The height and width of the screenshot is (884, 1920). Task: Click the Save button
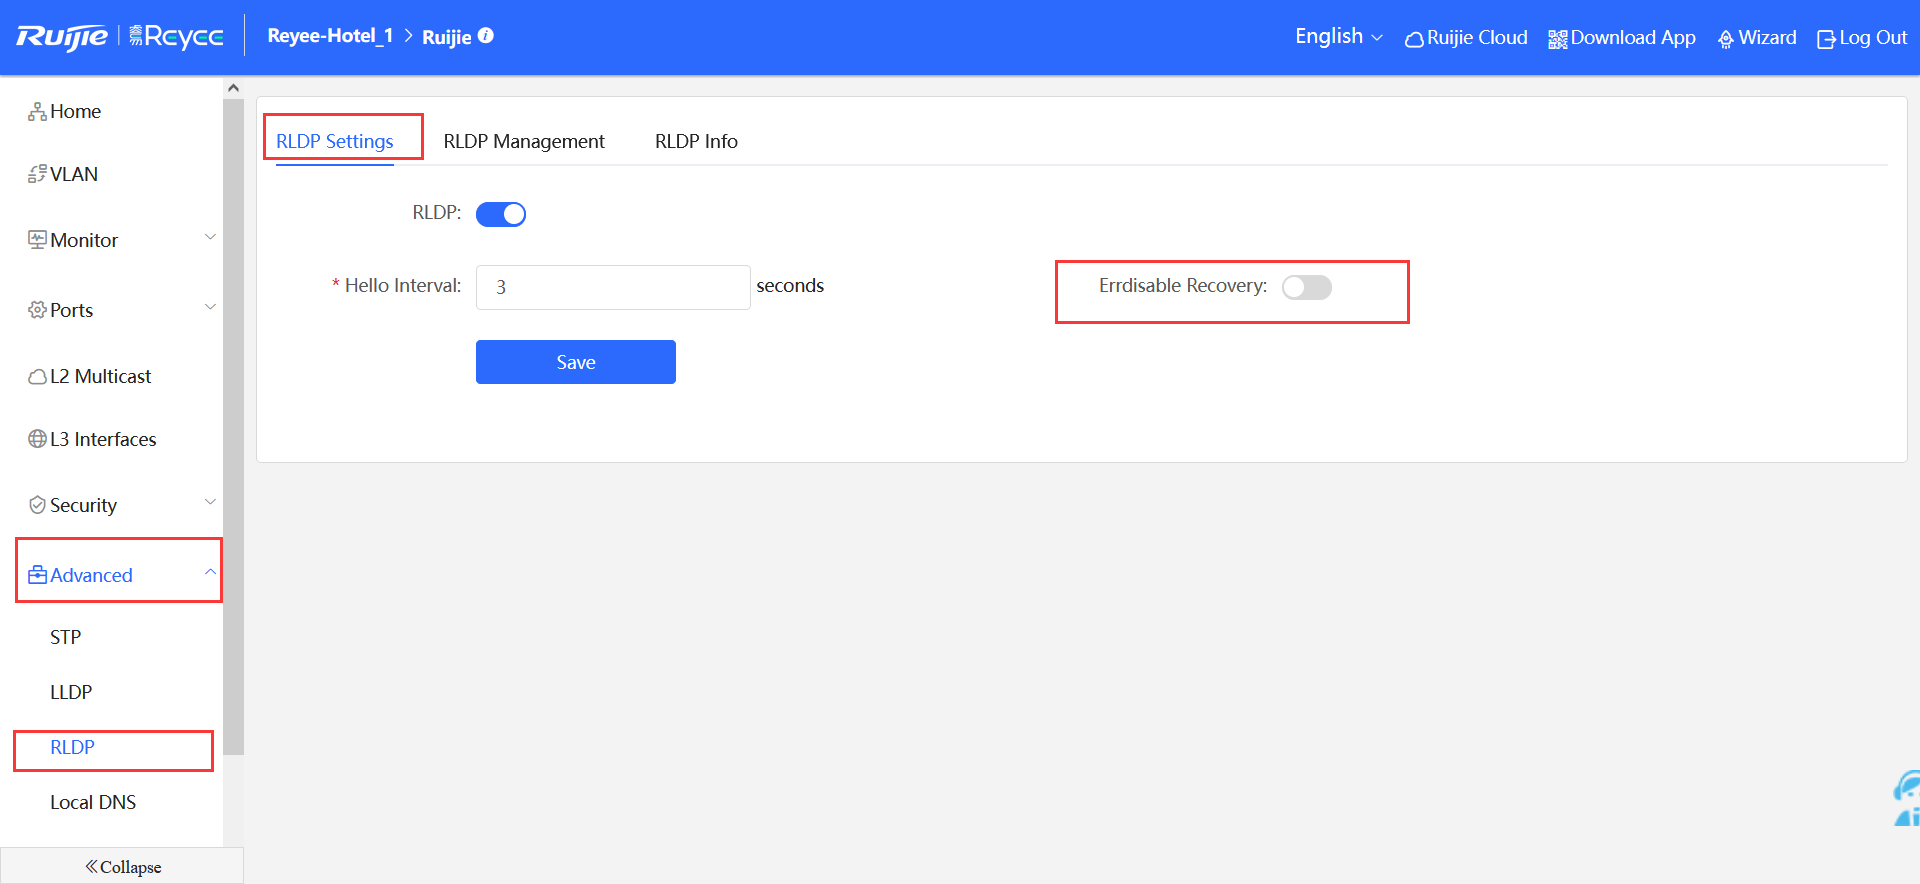[575, 362]
